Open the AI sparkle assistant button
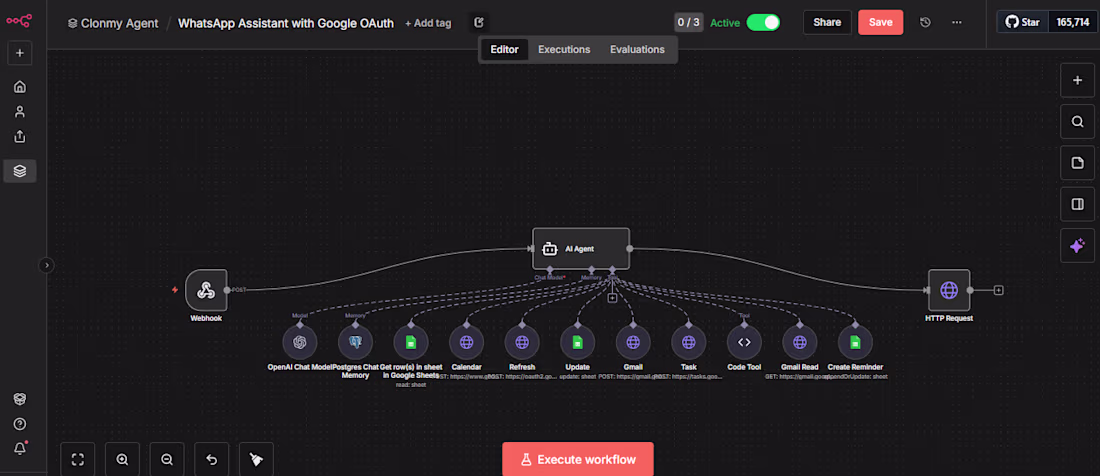This screenshot has width=1100, height=476. click(1078, 246)
